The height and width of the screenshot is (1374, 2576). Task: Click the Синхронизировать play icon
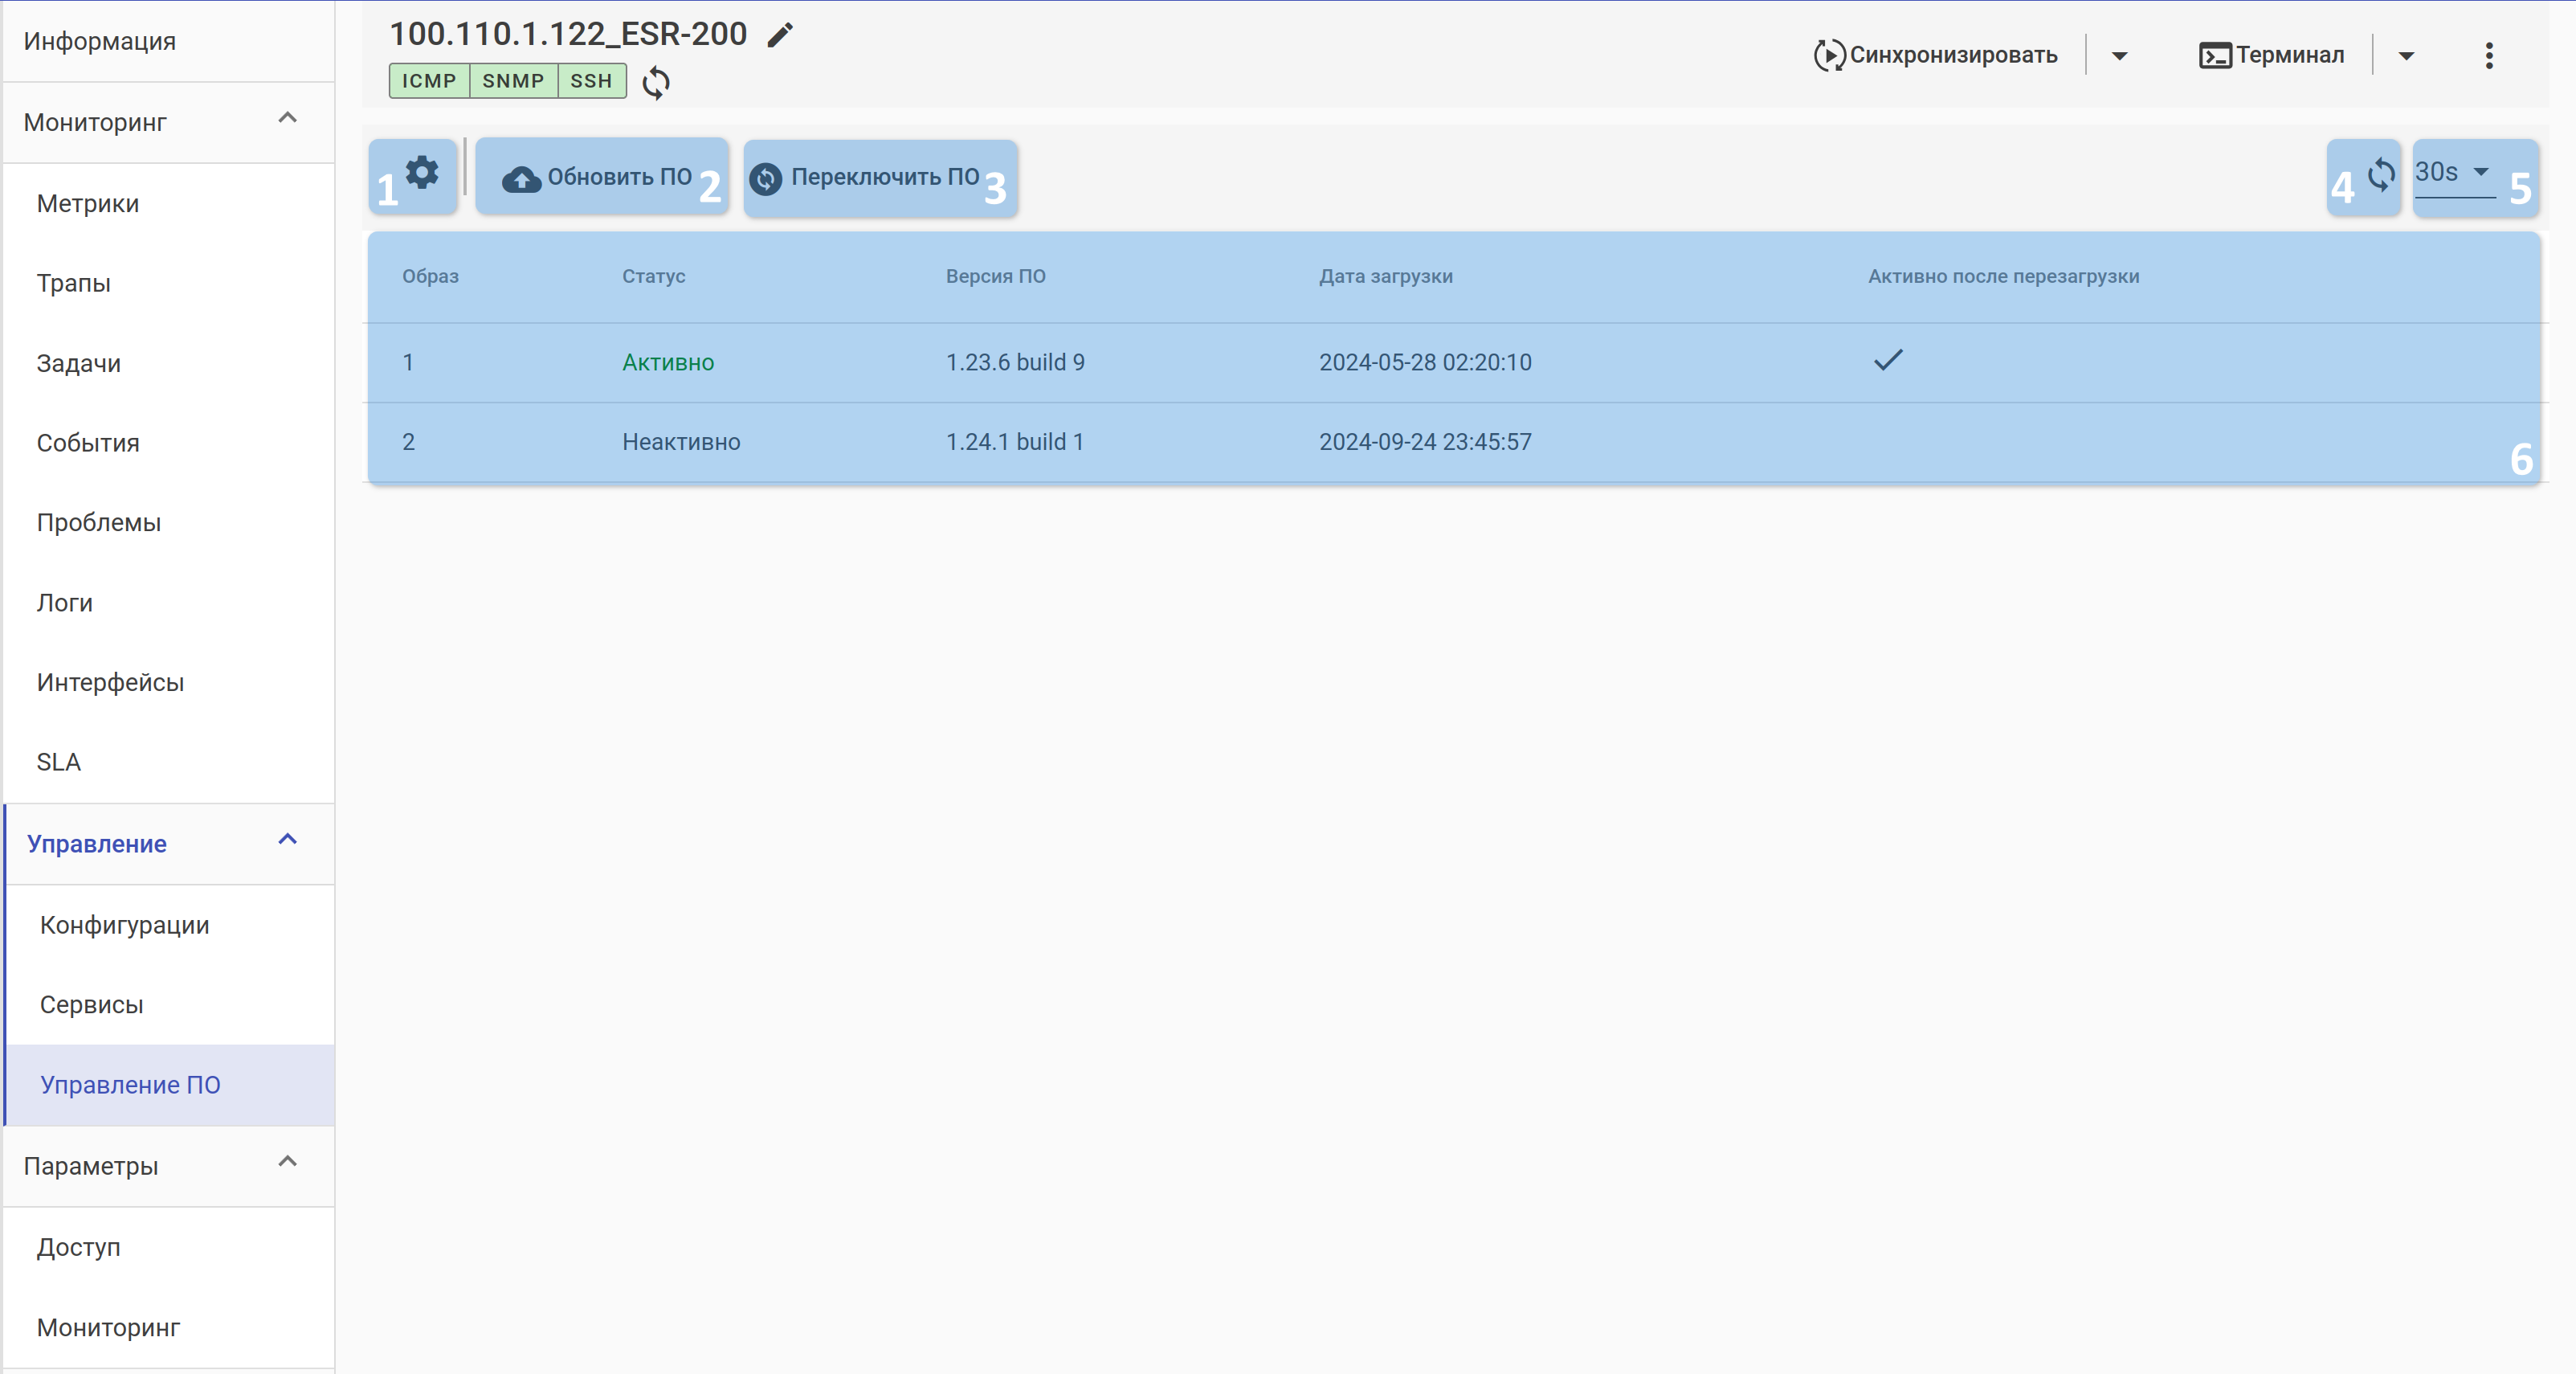coord(1829,55)
